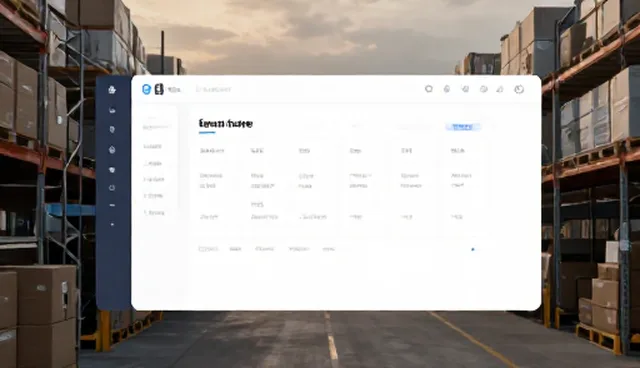Click the third icon in dark sidebar
640x368 pixels.
(112, 130)
